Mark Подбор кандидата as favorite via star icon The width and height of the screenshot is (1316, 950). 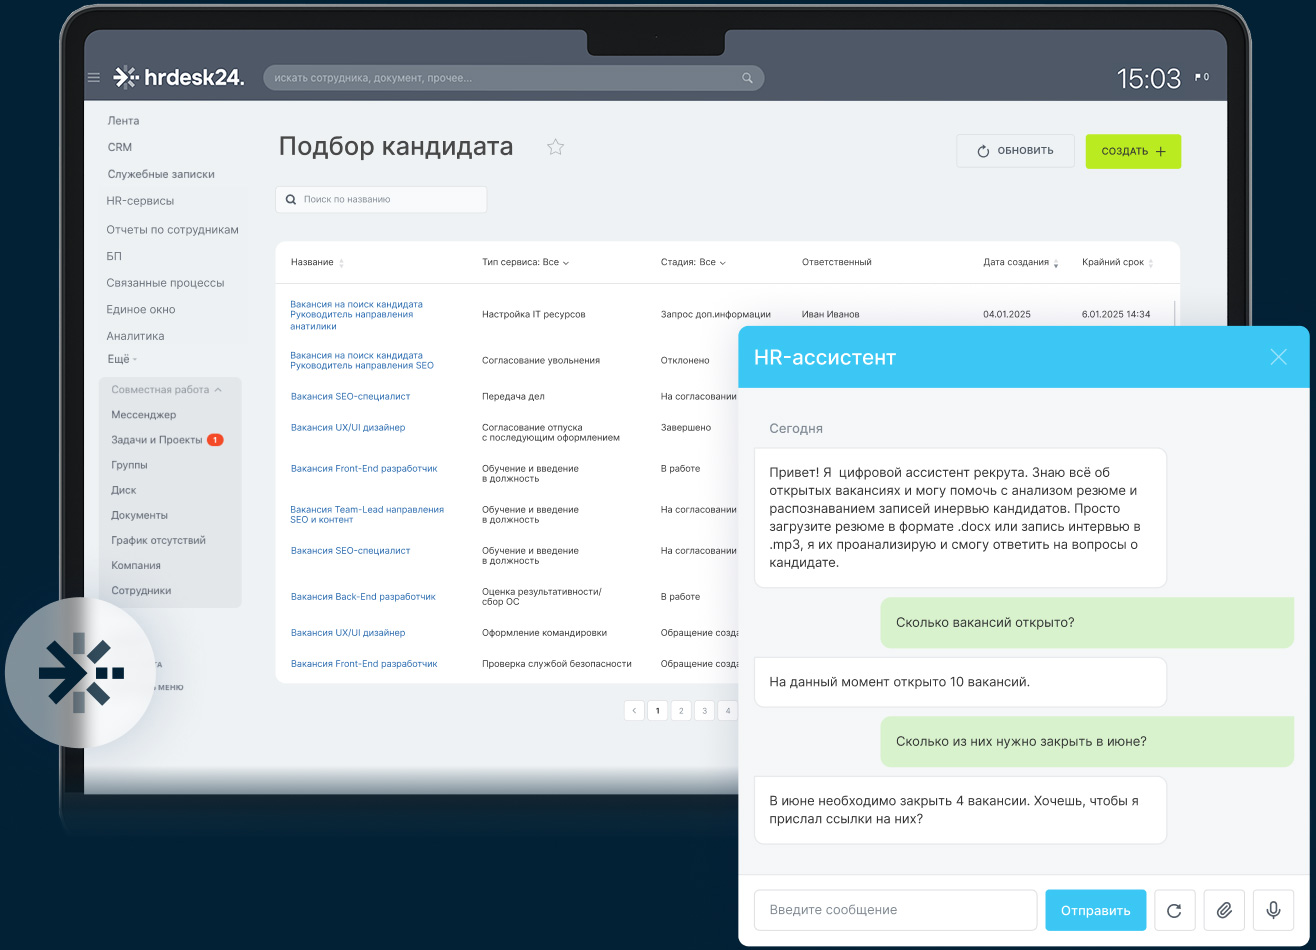(556, 146)
